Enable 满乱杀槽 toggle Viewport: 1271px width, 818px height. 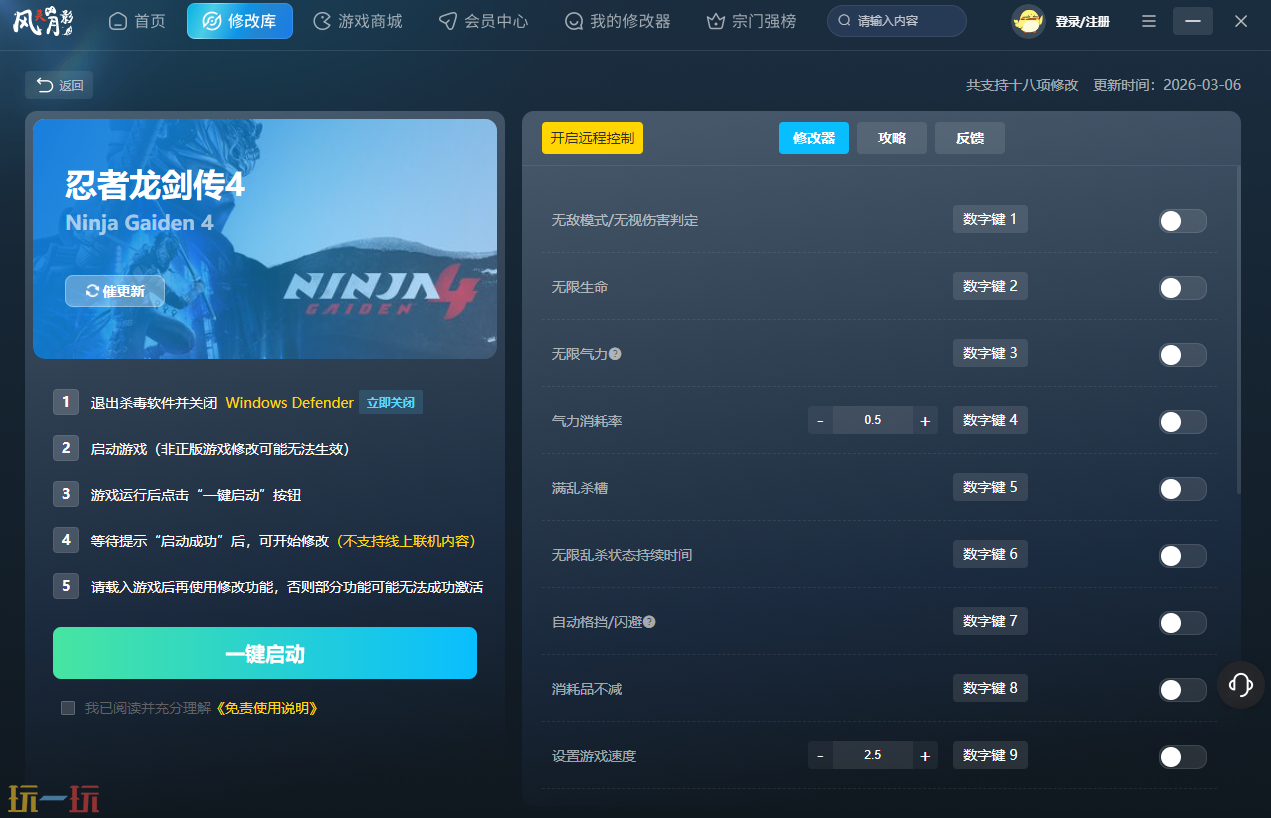click(1183, 489)
